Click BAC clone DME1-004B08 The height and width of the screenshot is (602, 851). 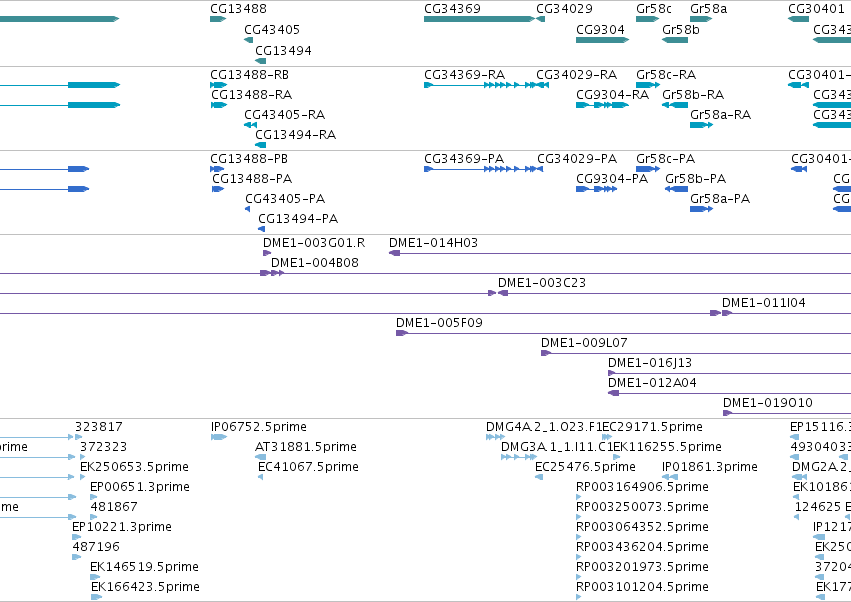pos(315,263)
